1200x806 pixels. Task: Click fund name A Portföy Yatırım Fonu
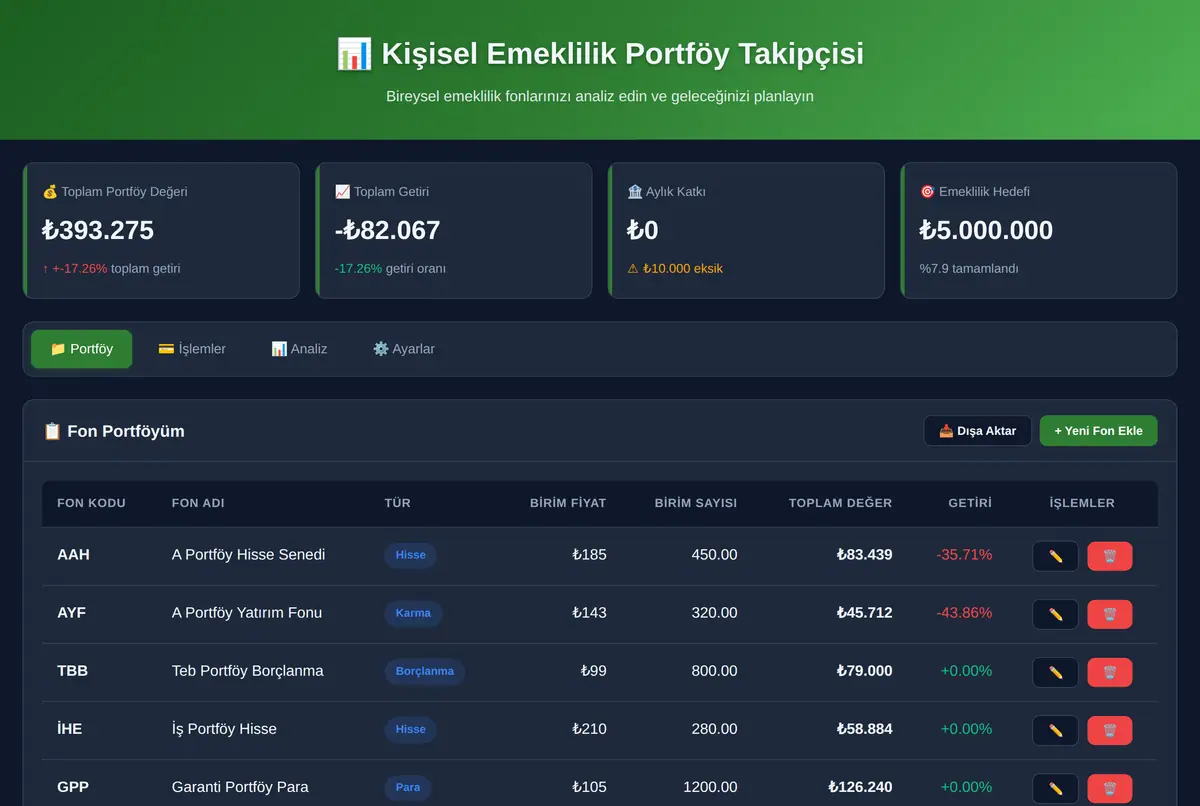pyautogui.click(x=247, y=613)
